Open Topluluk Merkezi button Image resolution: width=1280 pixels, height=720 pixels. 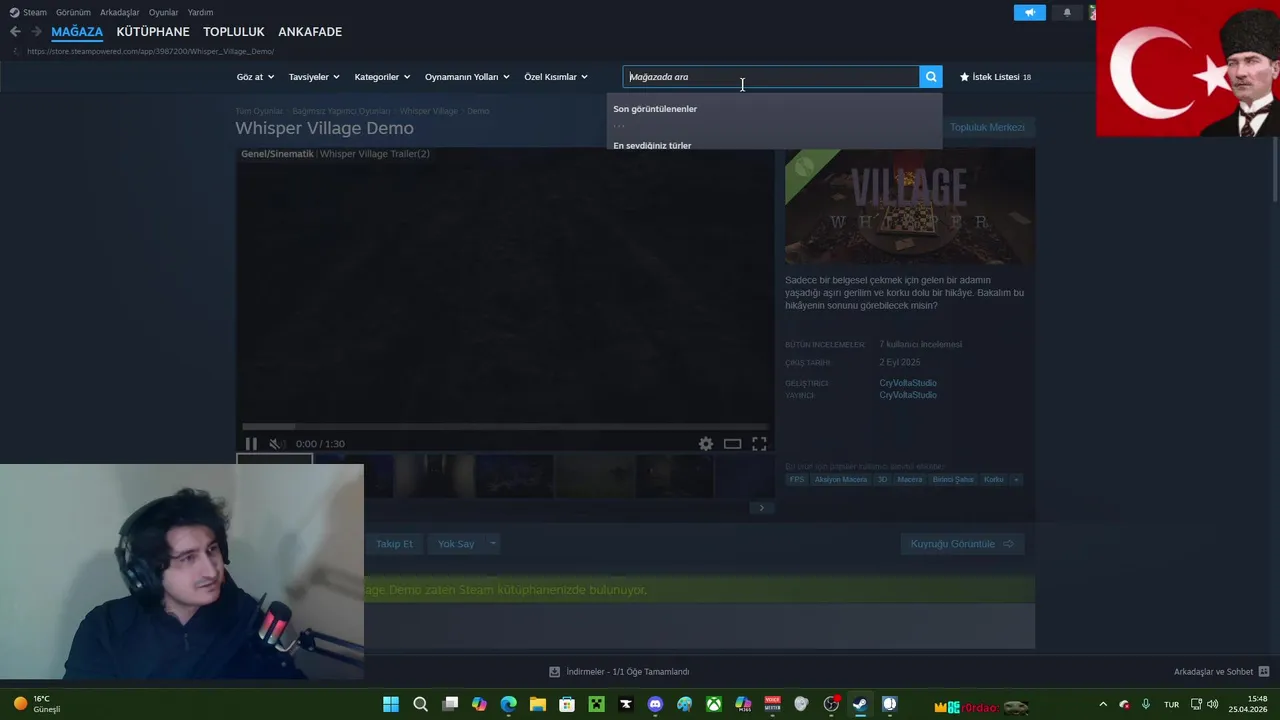coord(987,127)
